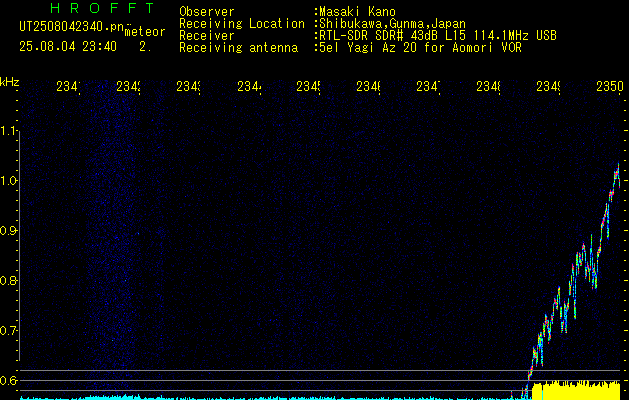Click '5el Yagi Az 20 for Aomori VOR'
This screenshot has height=400, width=629.
pos(420,48)
